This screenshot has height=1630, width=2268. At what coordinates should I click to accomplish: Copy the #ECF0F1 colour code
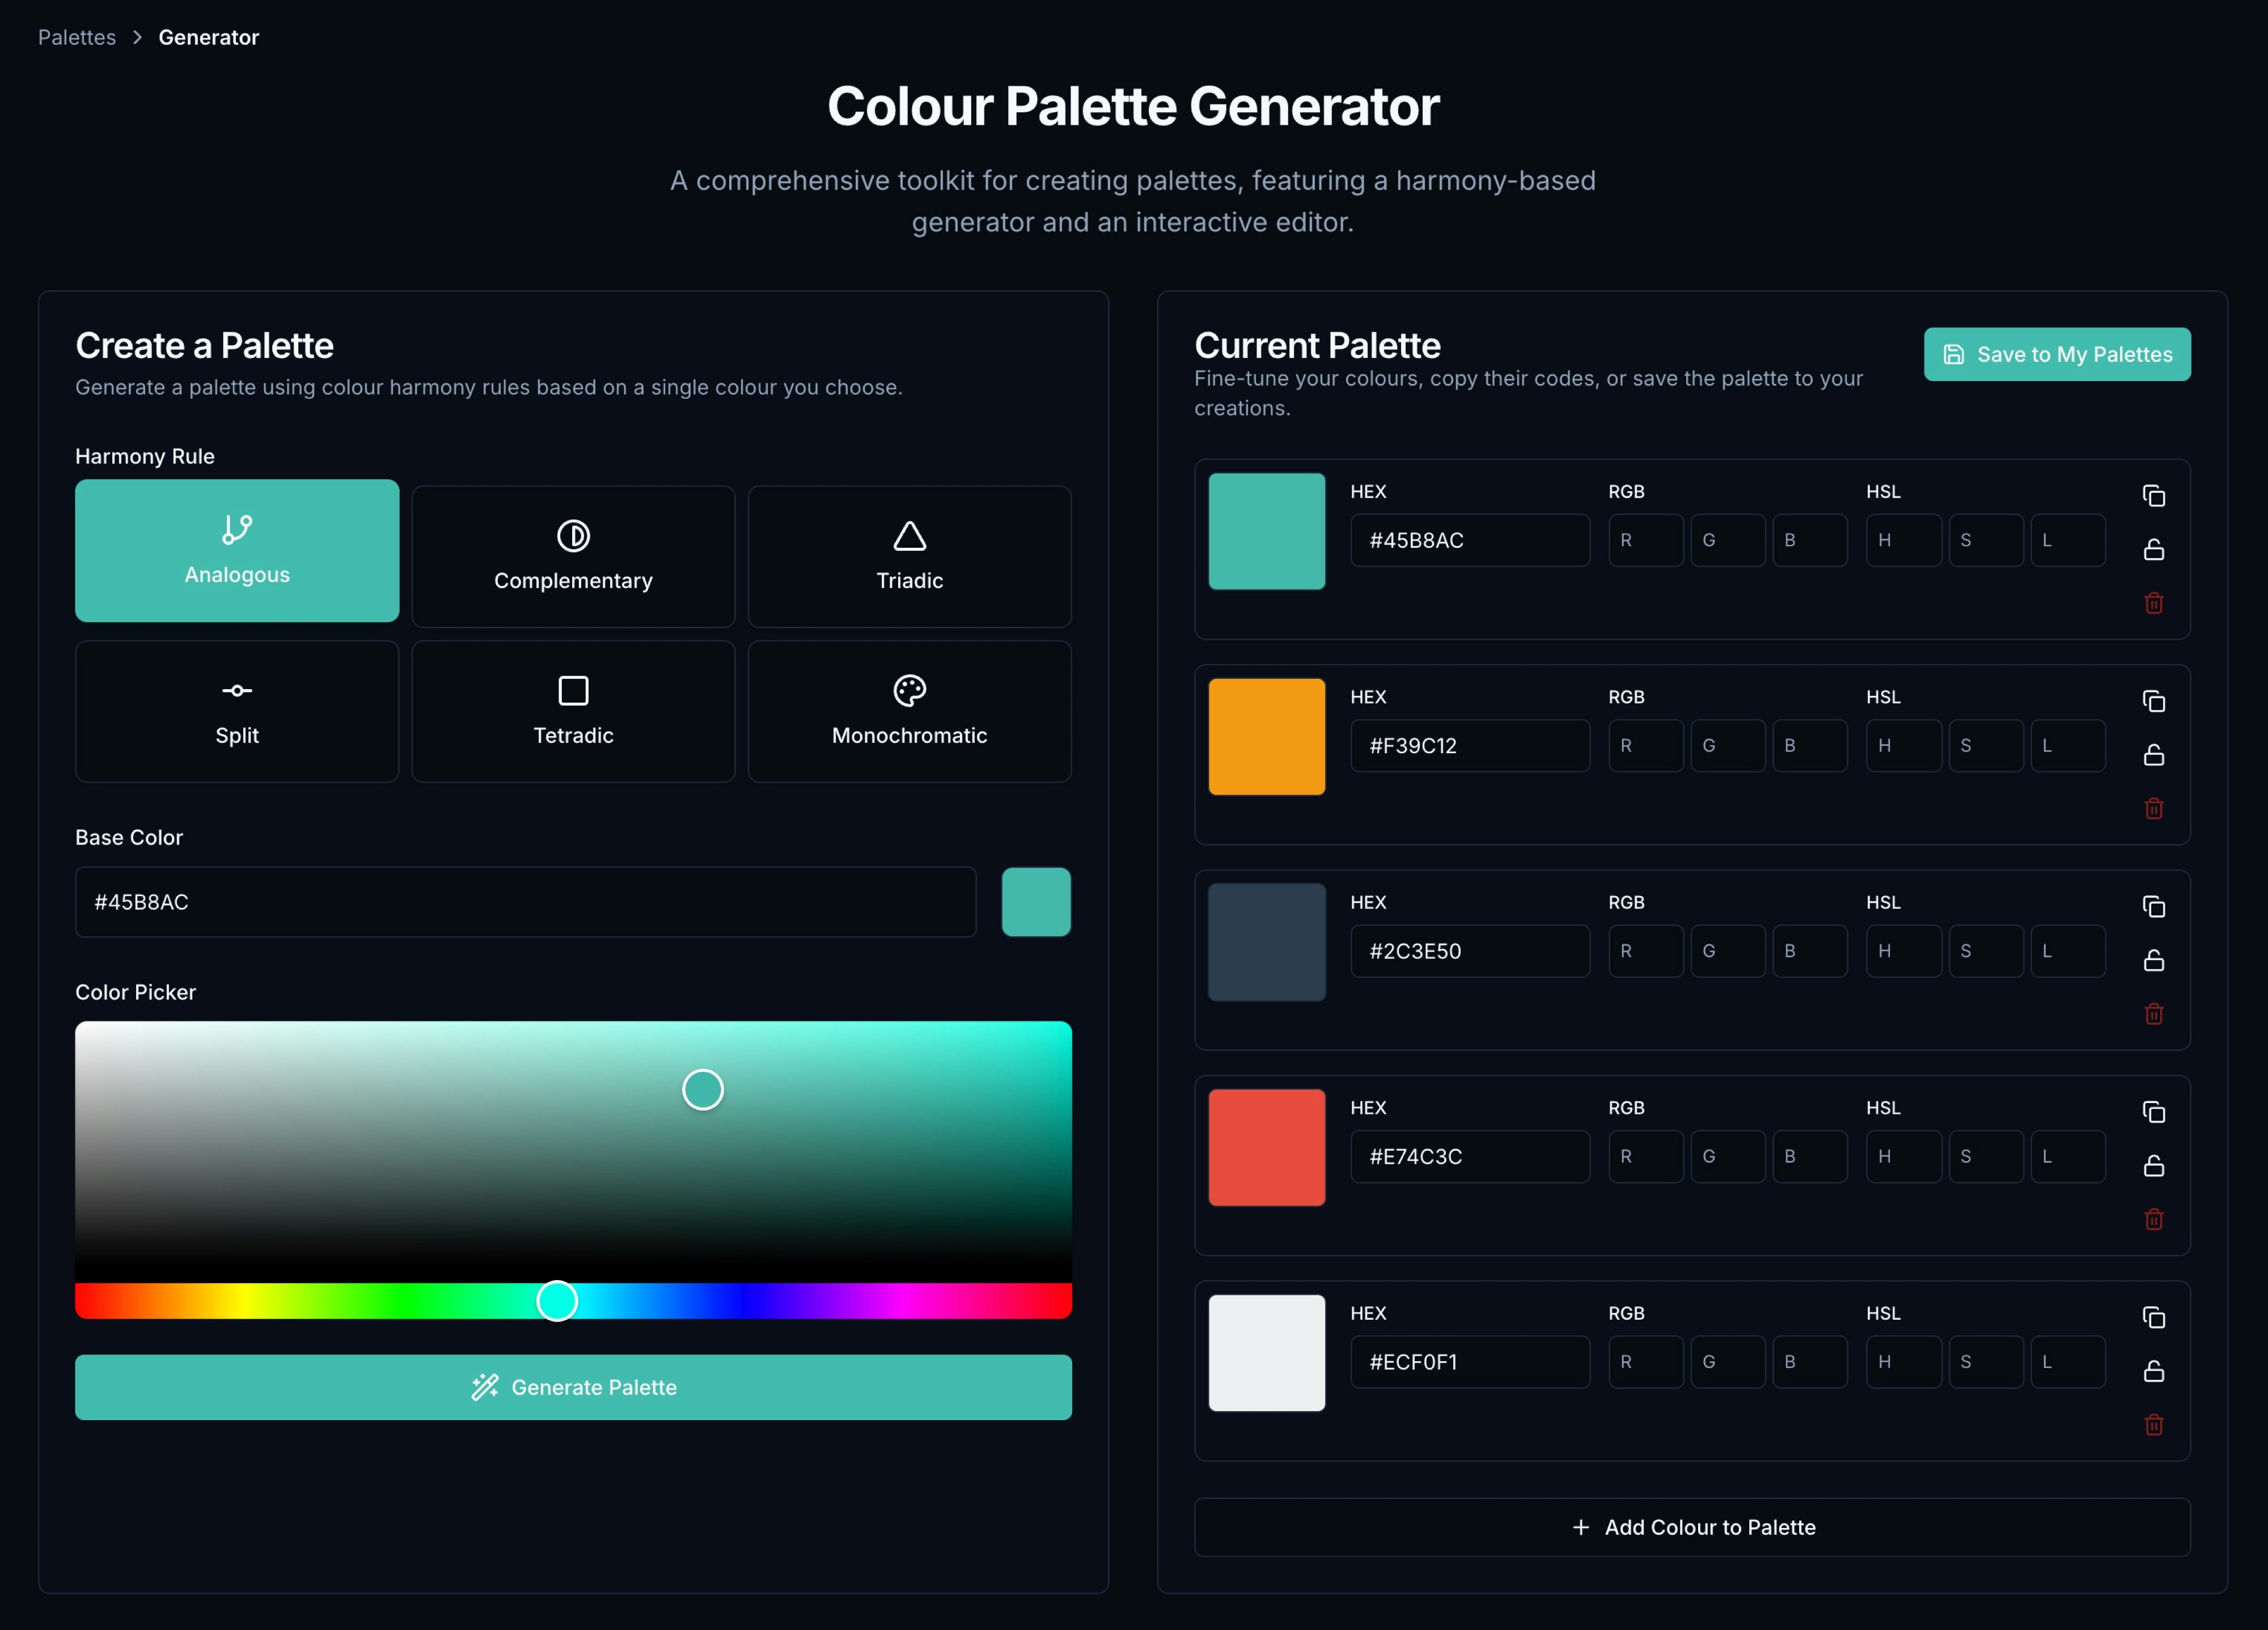[2153, 1318]
